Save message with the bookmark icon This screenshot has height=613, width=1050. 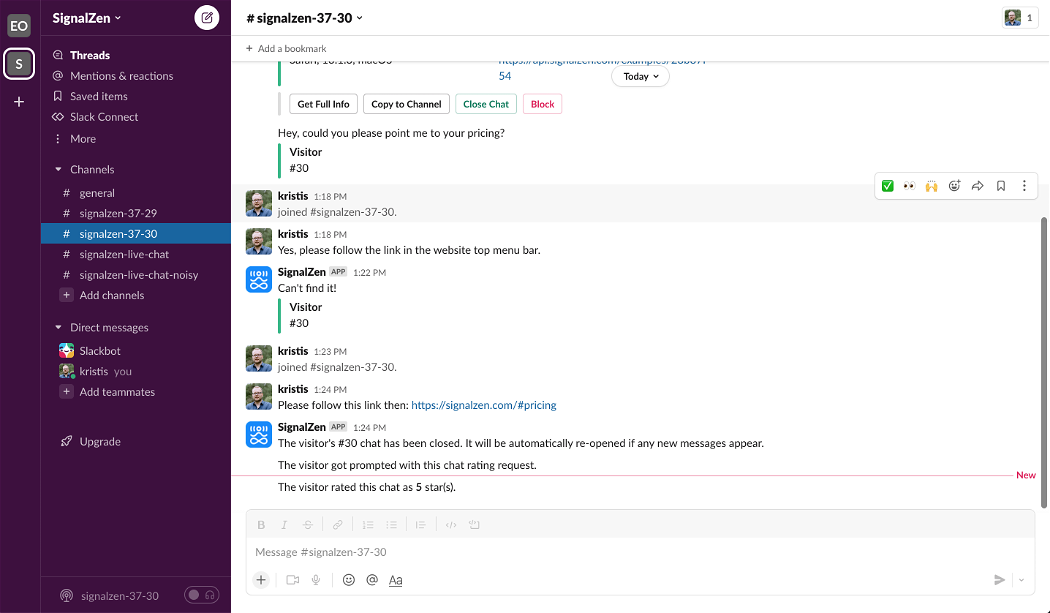tap(1000, 186)
